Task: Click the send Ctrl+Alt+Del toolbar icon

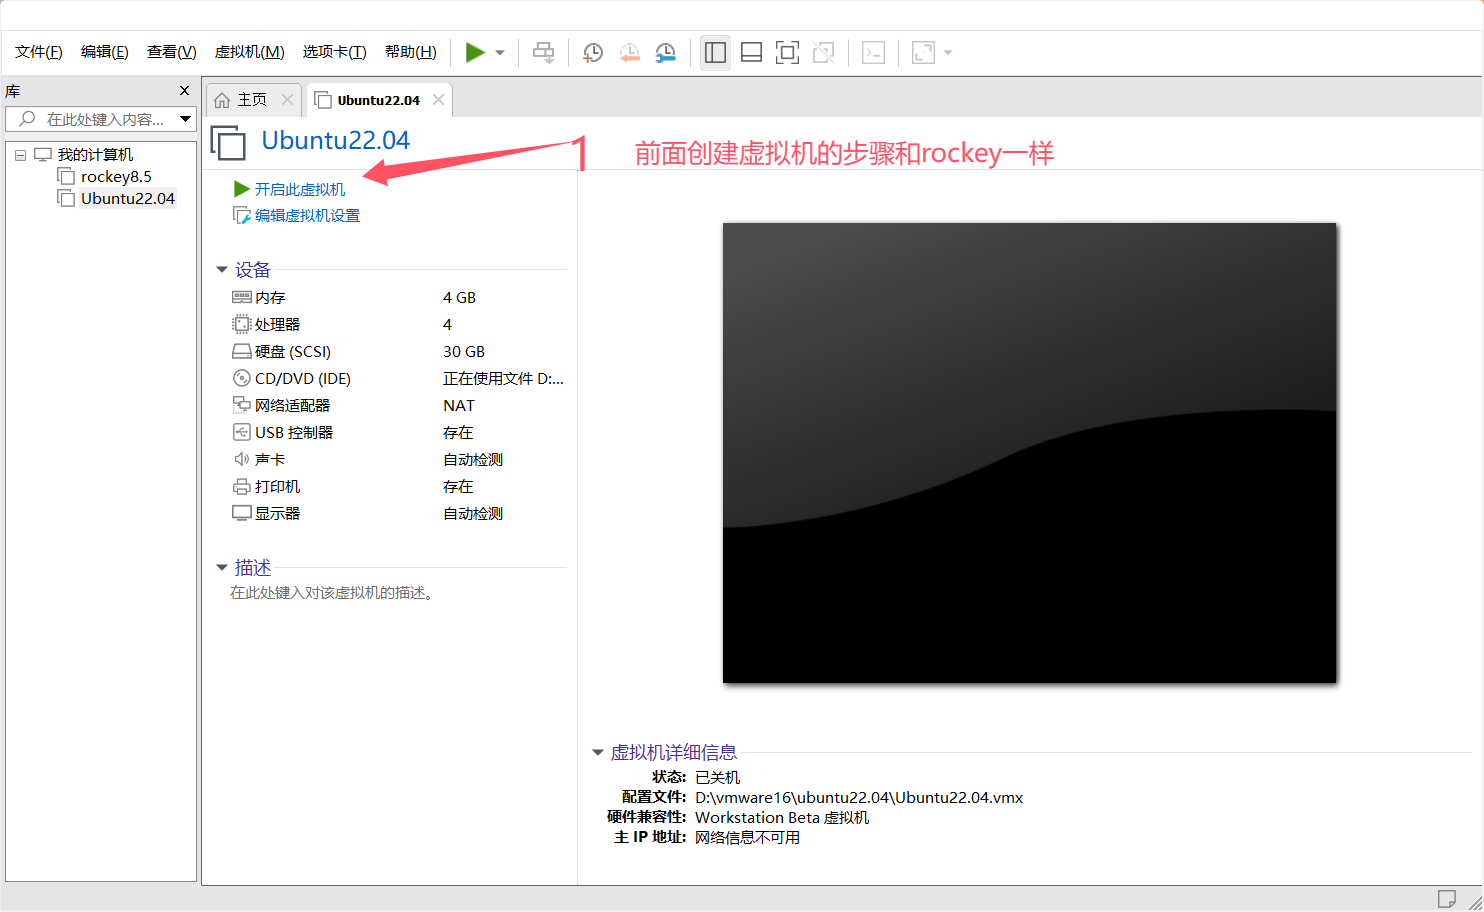Action: click(x=543, y=53)
